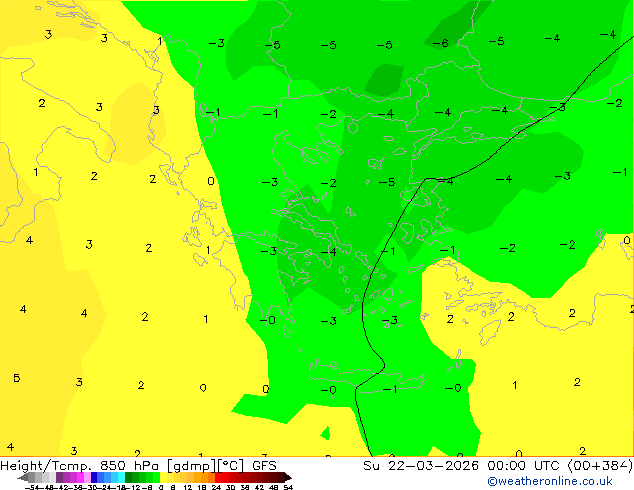Click the "-54" label under the color scale
The height and width of the screenshot is (490, 634).
pyautogui.click(x=32, y=487)
